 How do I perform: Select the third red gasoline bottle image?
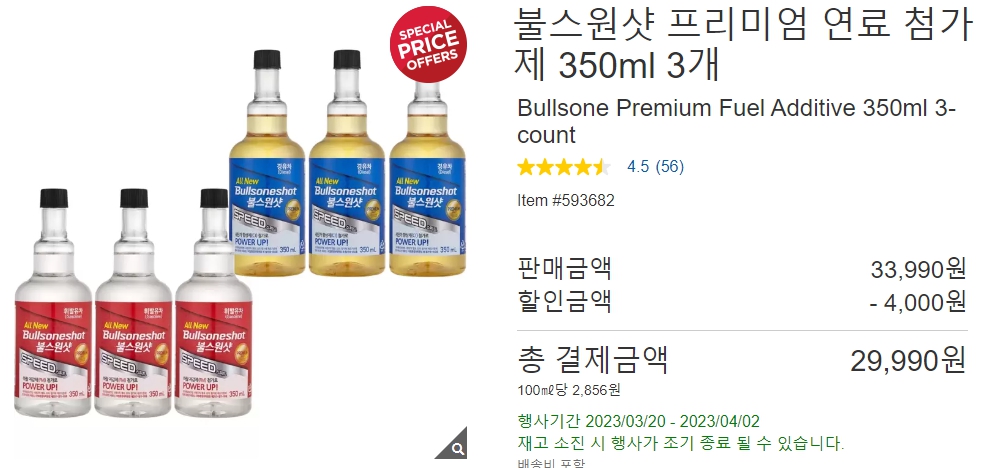[x=214, y=303]
